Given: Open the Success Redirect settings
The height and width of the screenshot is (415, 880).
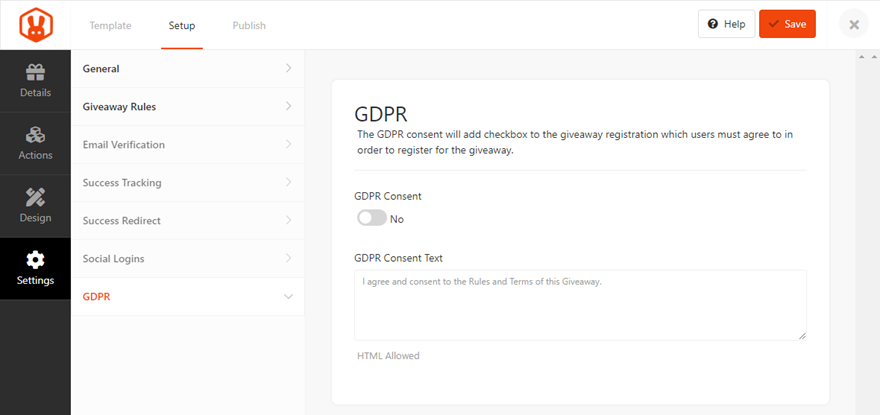Looking at the screenshot, I should pyautogui.click(x=122, y=221).
